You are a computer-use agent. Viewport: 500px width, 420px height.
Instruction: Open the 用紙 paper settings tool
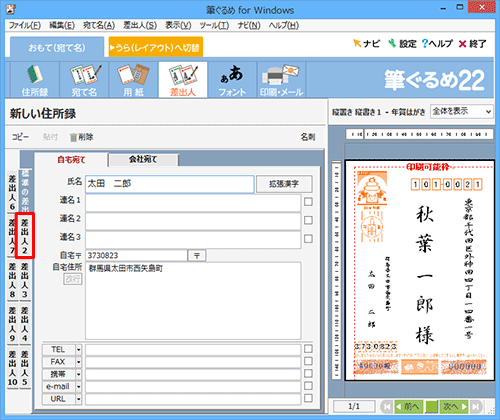click(133, 80)
